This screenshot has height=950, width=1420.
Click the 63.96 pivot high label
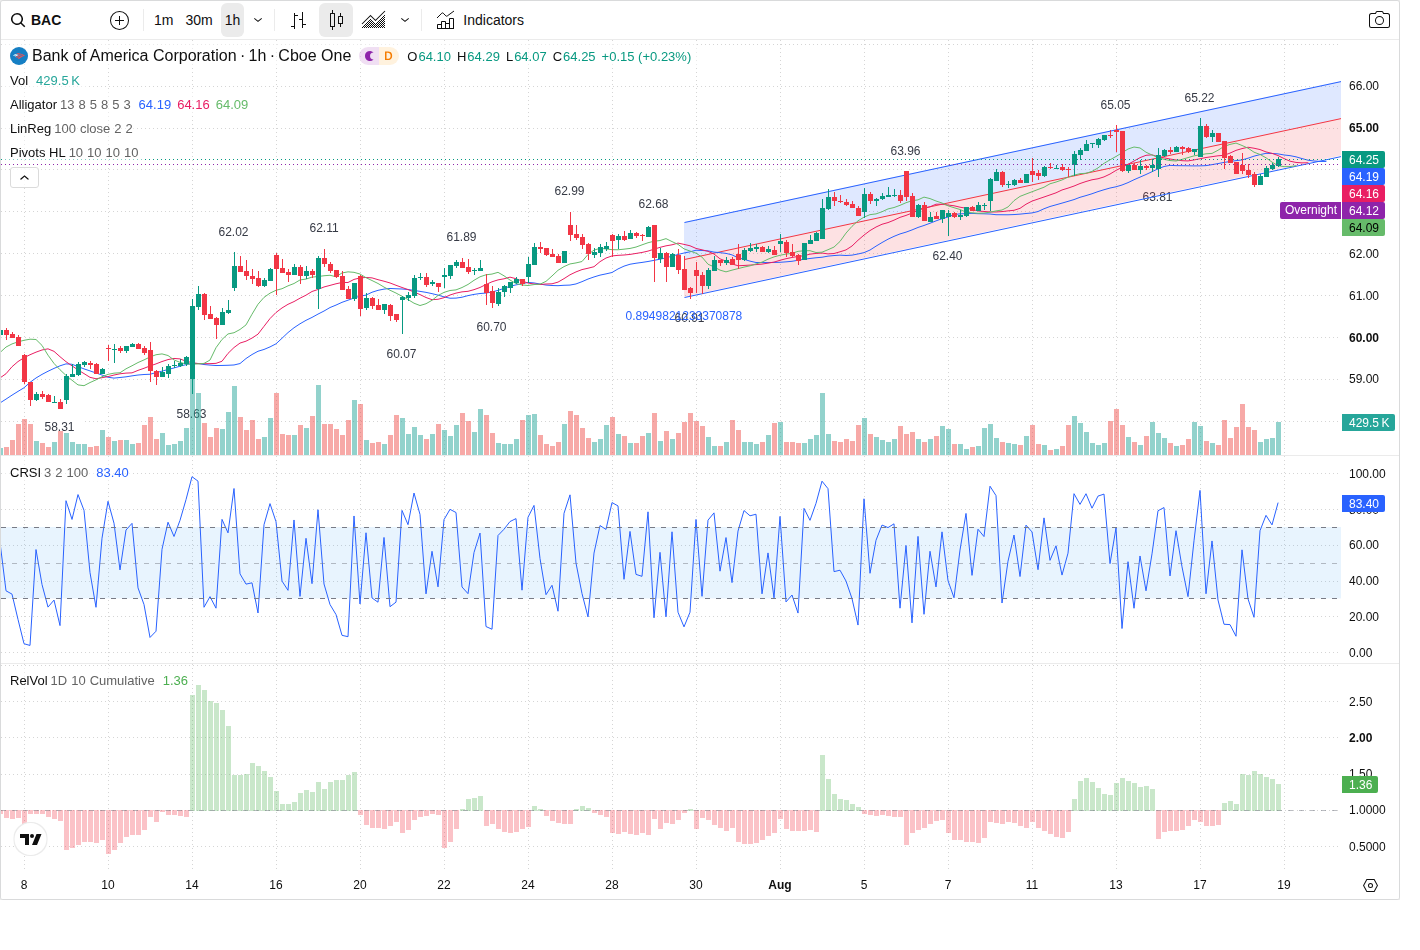905,151
